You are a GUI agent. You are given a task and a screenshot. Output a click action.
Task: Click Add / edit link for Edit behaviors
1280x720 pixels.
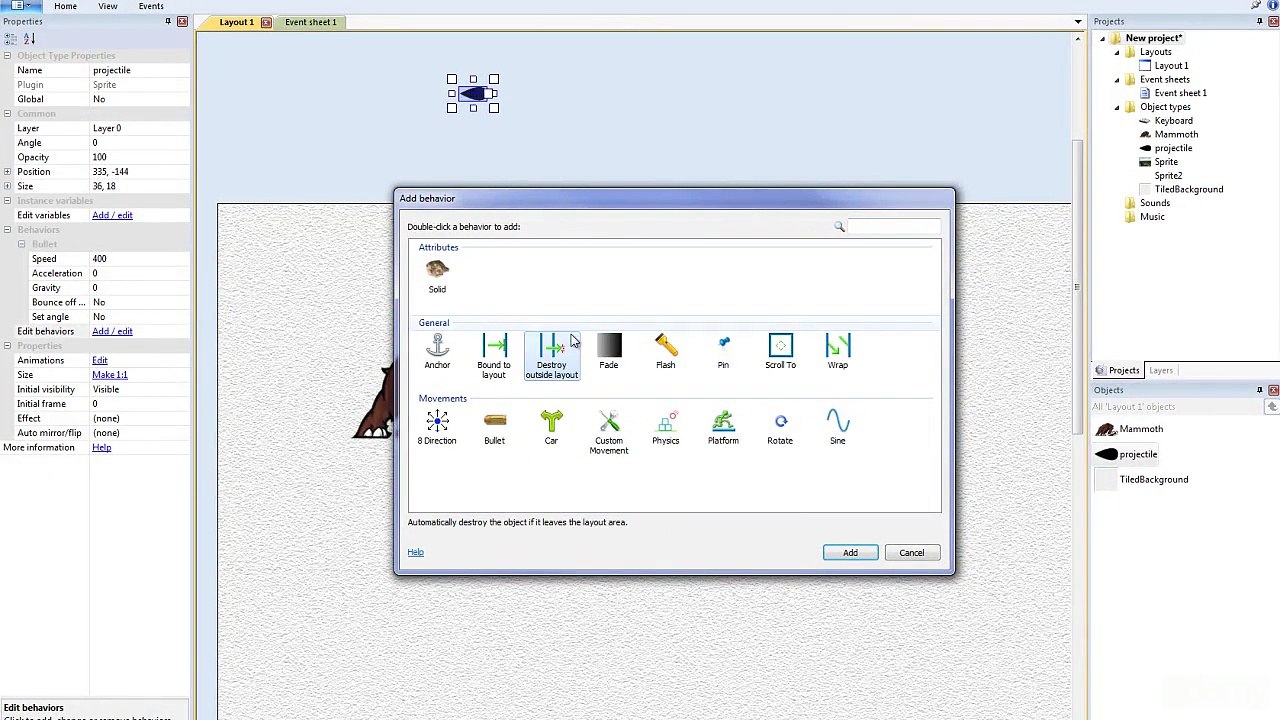(112, 332)
